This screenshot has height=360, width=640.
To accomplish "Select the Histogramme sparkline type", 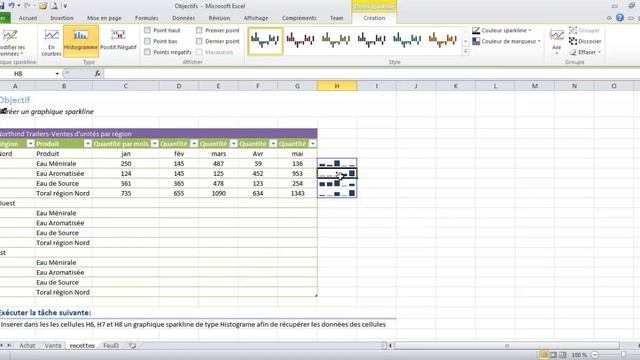I will pyautogui.click(x=81, y=41).
